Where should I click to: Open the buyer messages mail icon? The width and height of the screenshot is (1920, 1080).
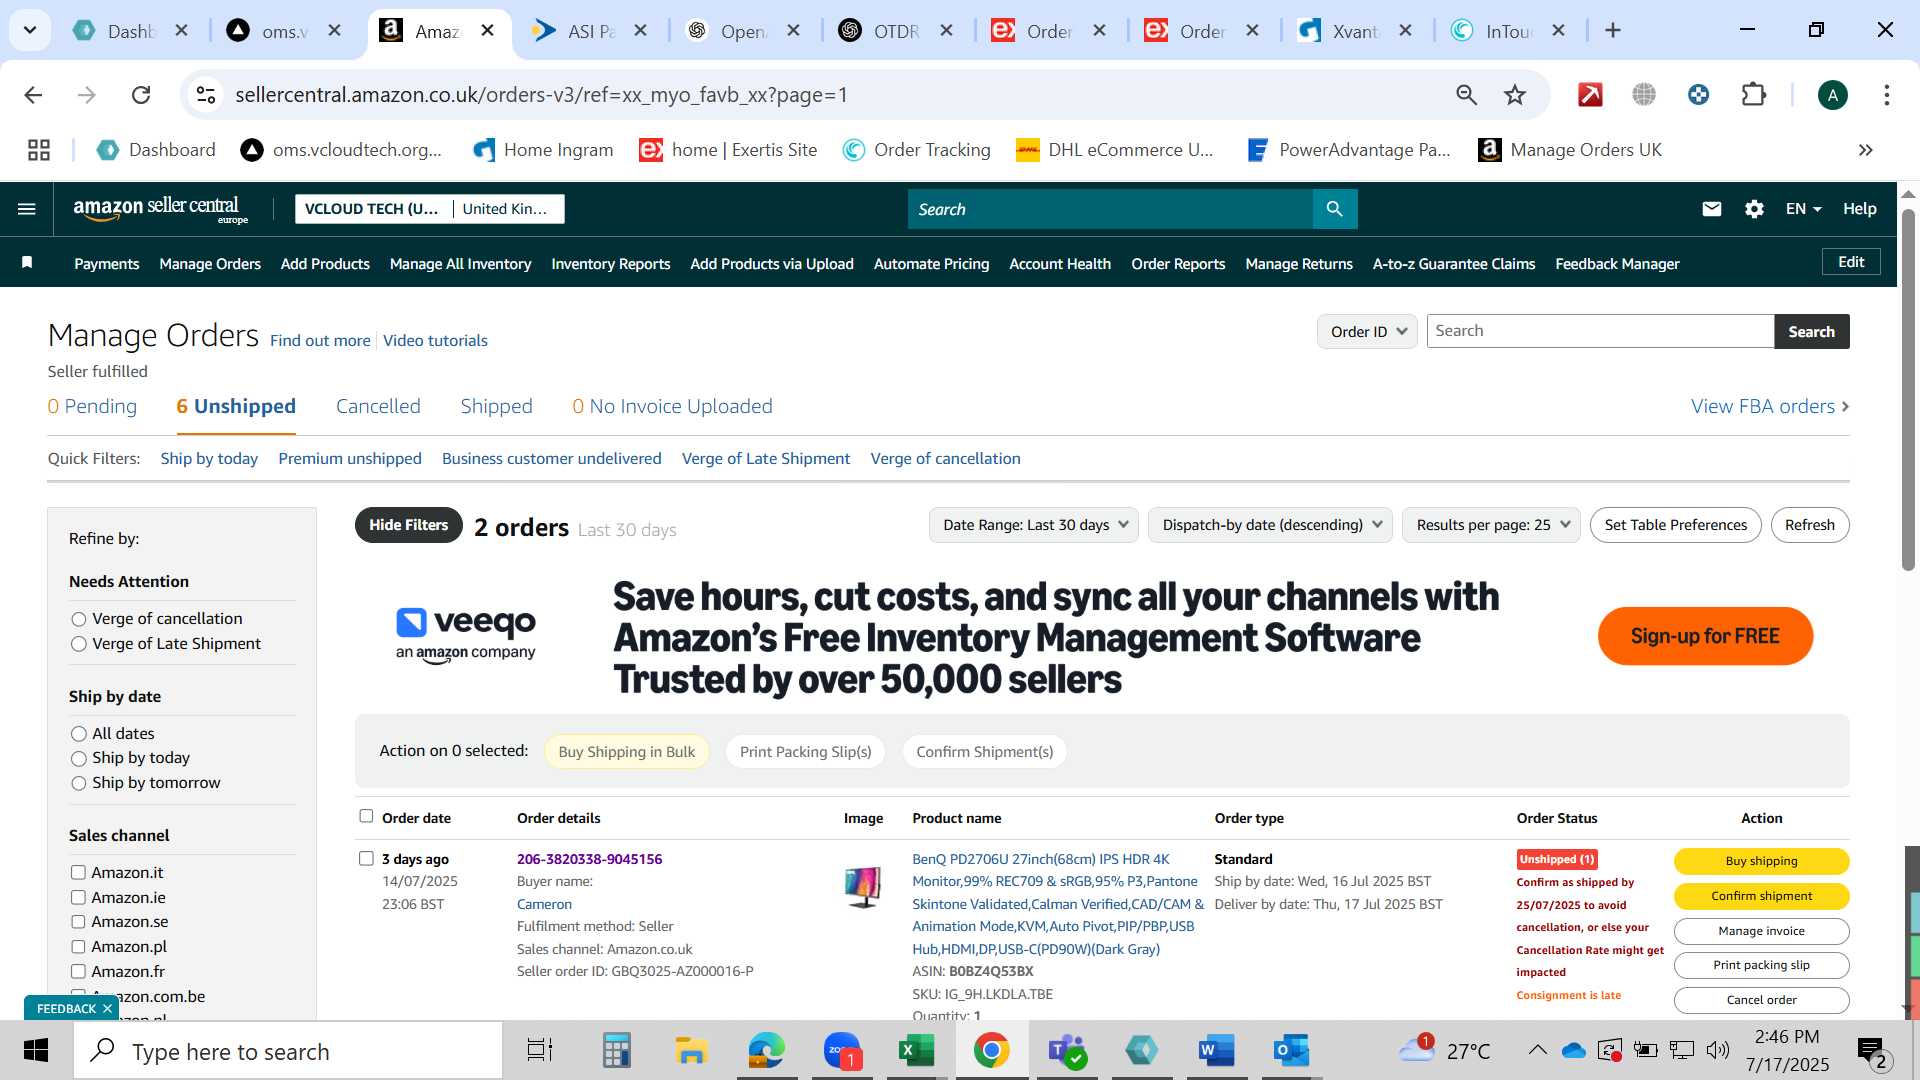pos(1711,209)
